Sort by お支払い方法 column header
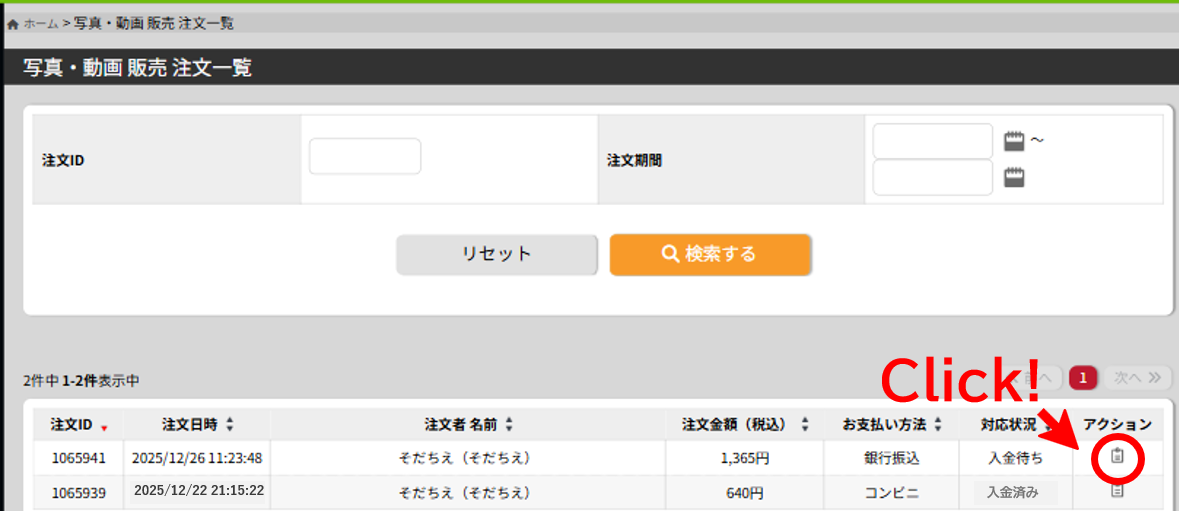 tap(892, 425)
